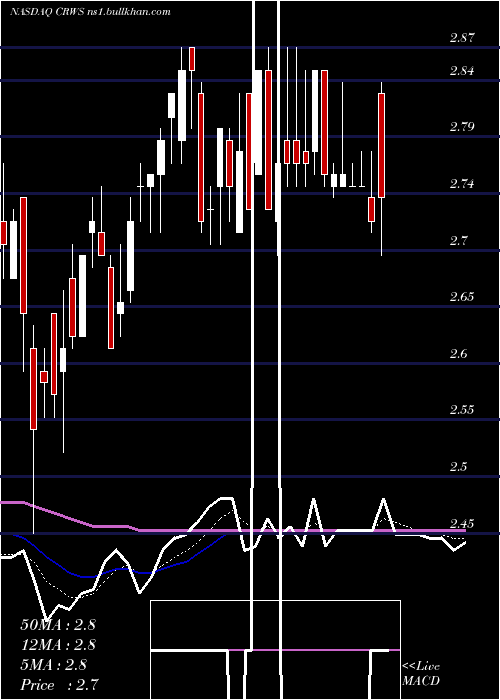Click the <<Live MACD label
500x700 pixels.
pos(421,674)
